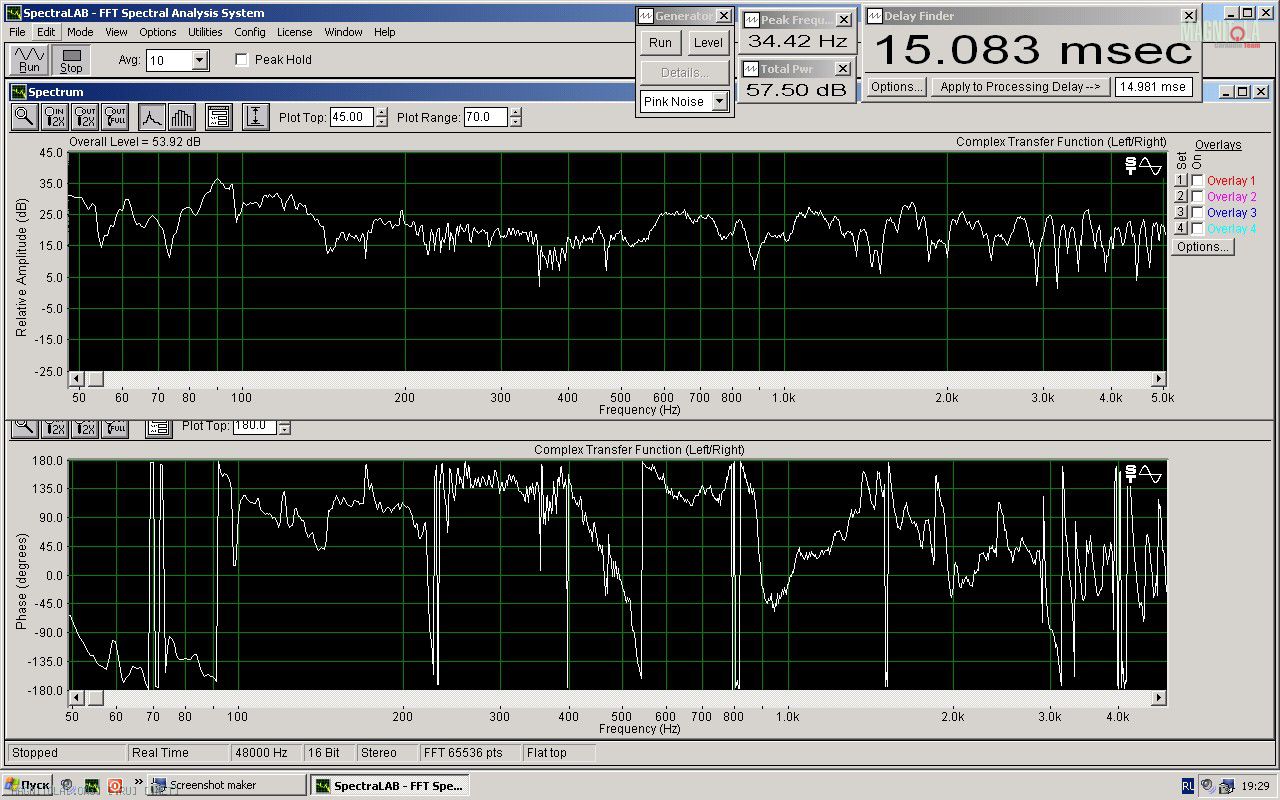Open the Utilities menu
The height and width of the screenshot is (800, 1280).
(x=205, y=32)
